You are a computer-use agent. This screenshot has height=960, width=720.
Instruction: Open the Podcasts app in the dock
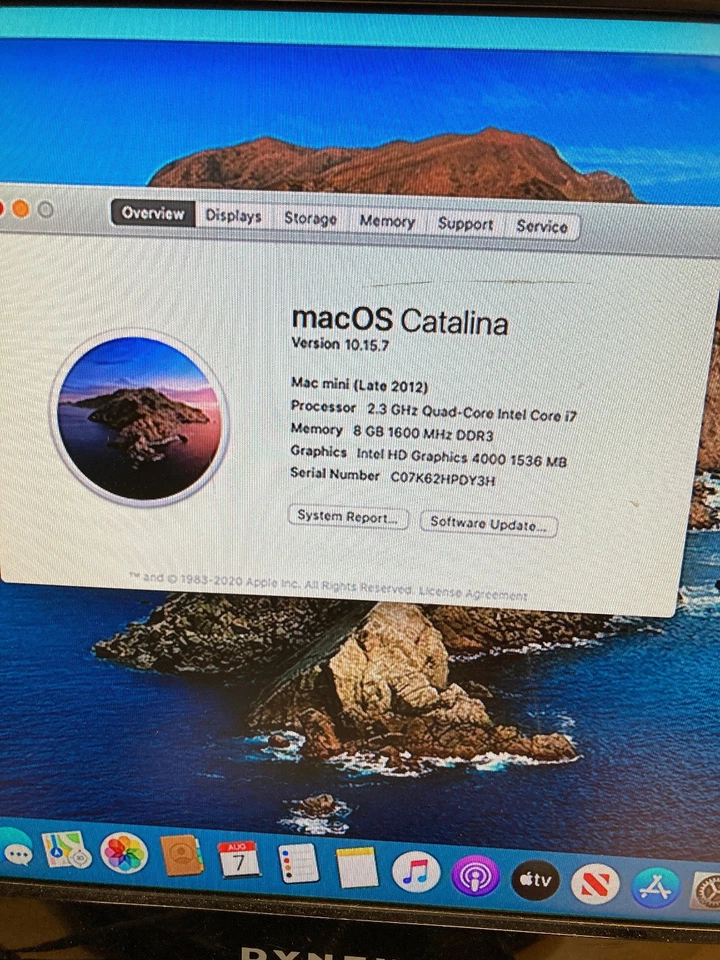475,876
